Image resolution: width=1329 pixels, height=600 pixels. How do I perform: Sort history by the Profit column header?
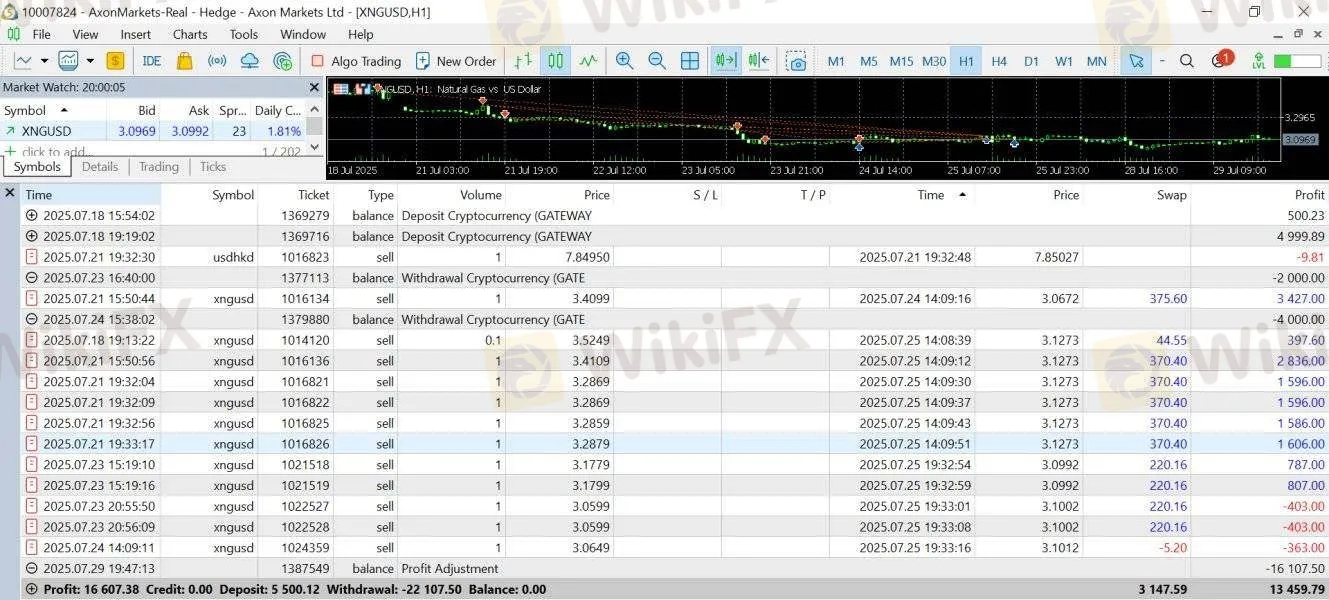click(x=1309, y=195)
